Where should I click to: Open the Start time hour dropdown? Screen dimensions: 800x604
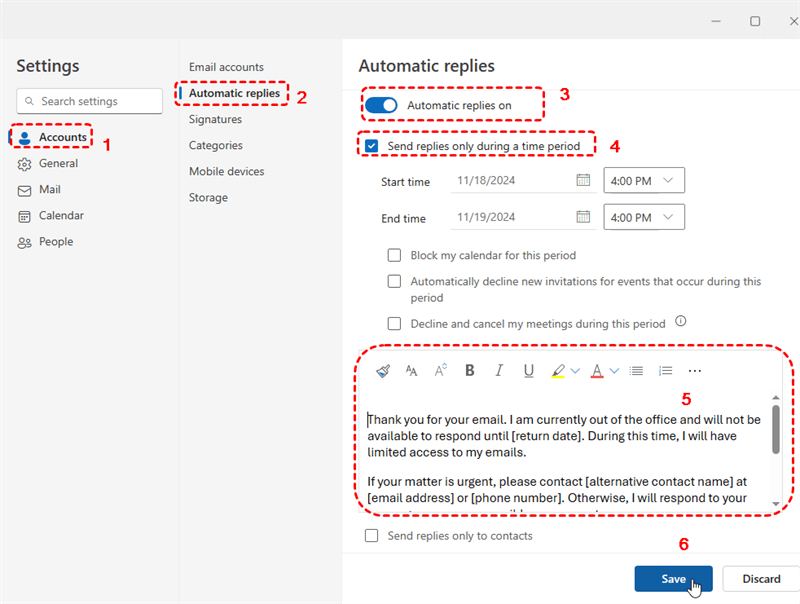coord(645,181)
